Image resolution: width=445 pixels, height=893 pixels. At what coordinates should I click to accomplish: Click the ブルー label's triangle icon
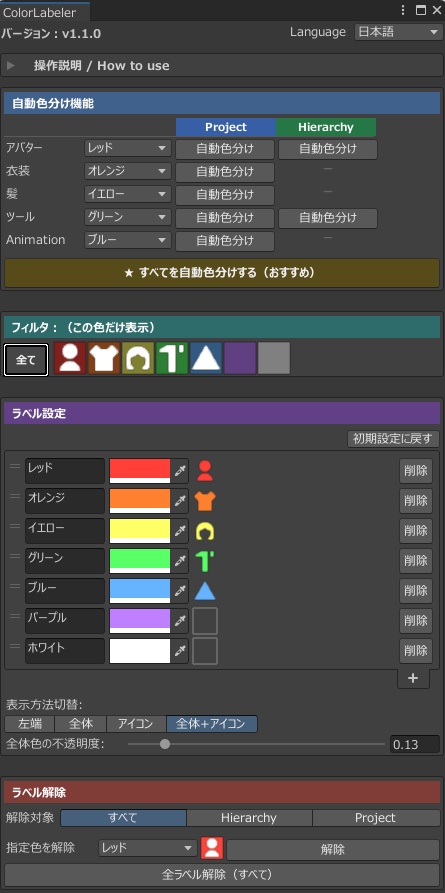click(205, 591)
